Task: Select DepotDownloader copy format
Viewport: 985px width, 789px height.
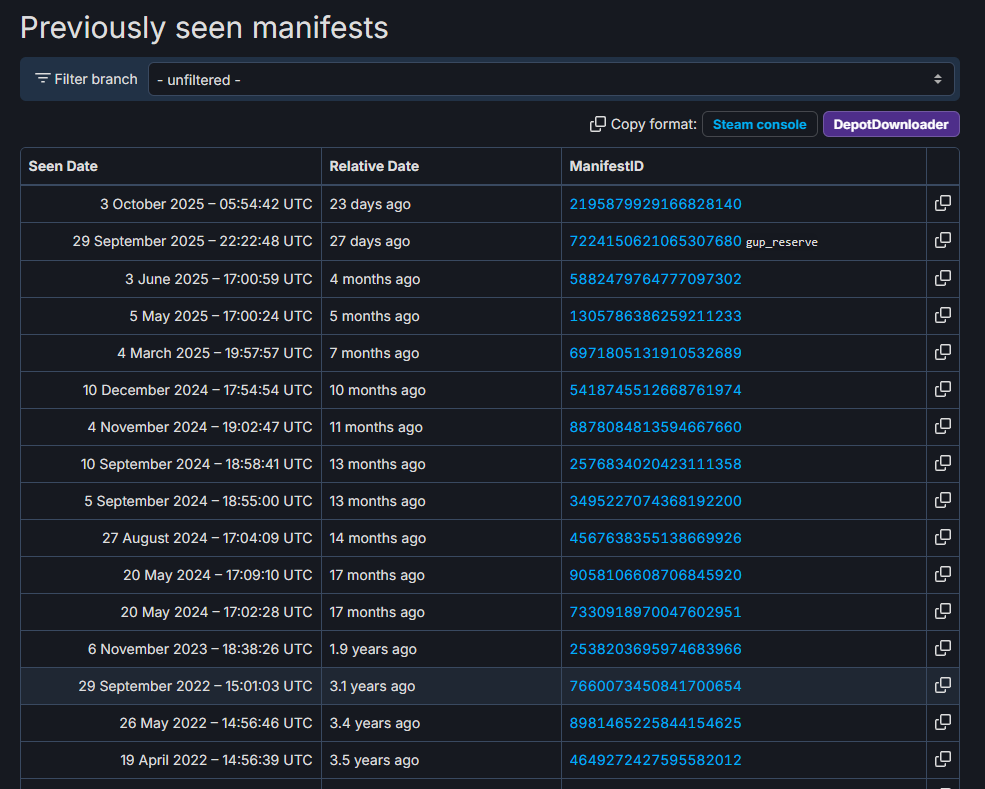Action: (x=891, y=124)
